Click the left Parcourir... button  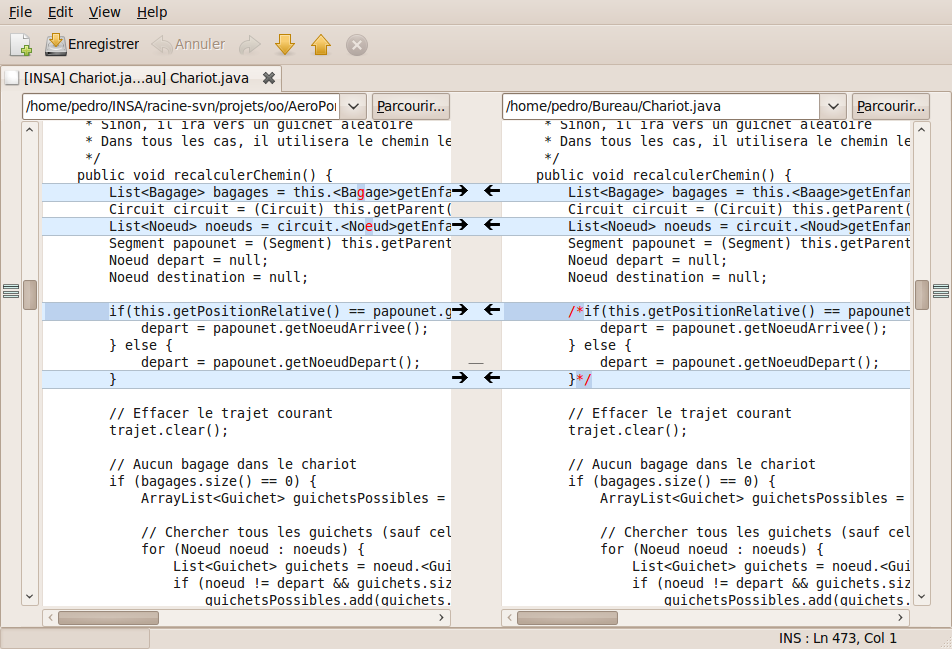(x=410, y=106)
